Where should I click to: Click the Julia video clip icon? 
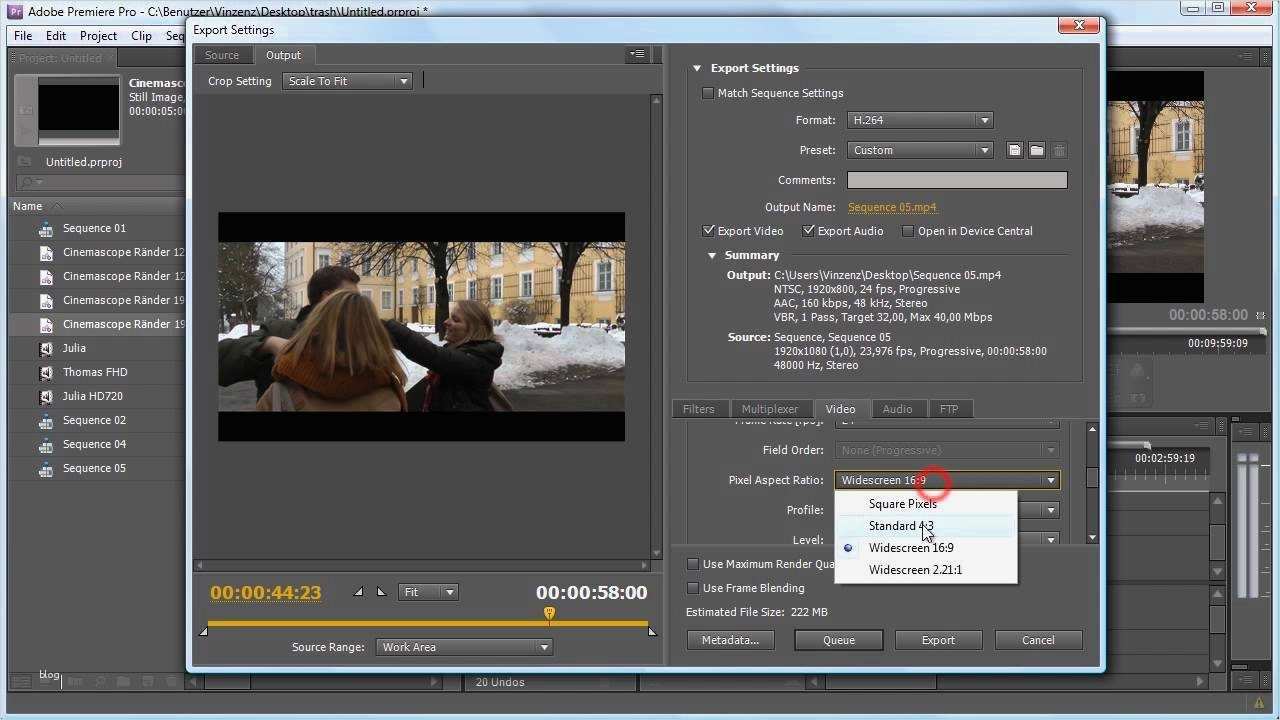pyautogui.click(x=46, y=348)
